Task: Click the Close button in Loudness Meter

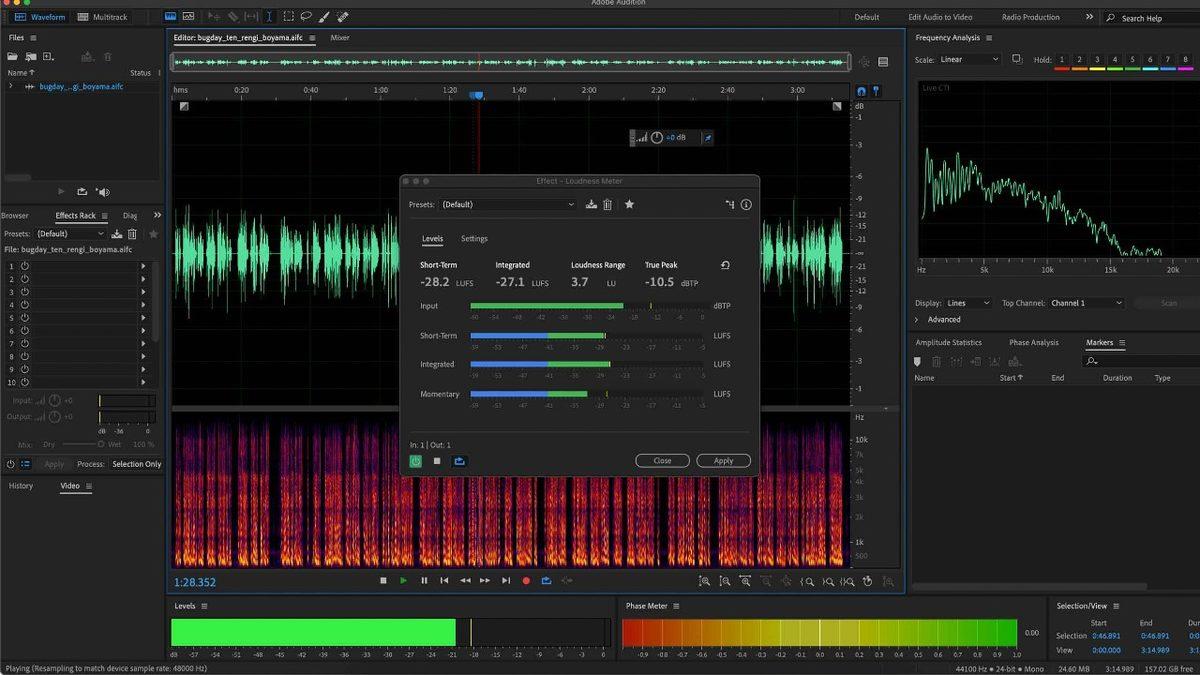Action: coord(662,461)
